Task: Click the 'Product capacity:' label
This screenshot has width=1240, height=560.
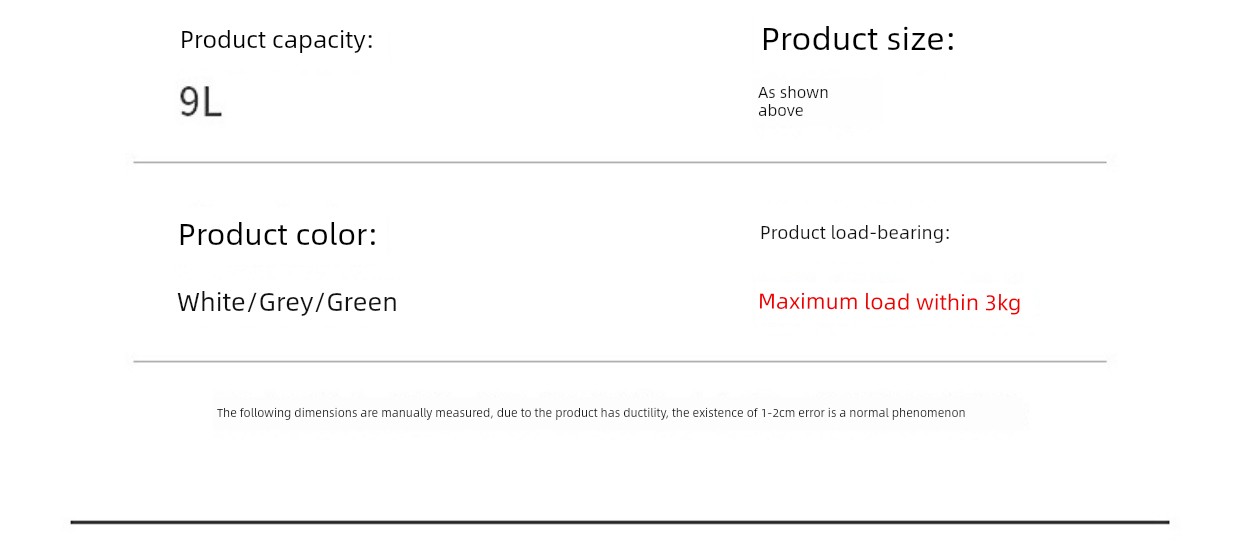Action: 276,40
